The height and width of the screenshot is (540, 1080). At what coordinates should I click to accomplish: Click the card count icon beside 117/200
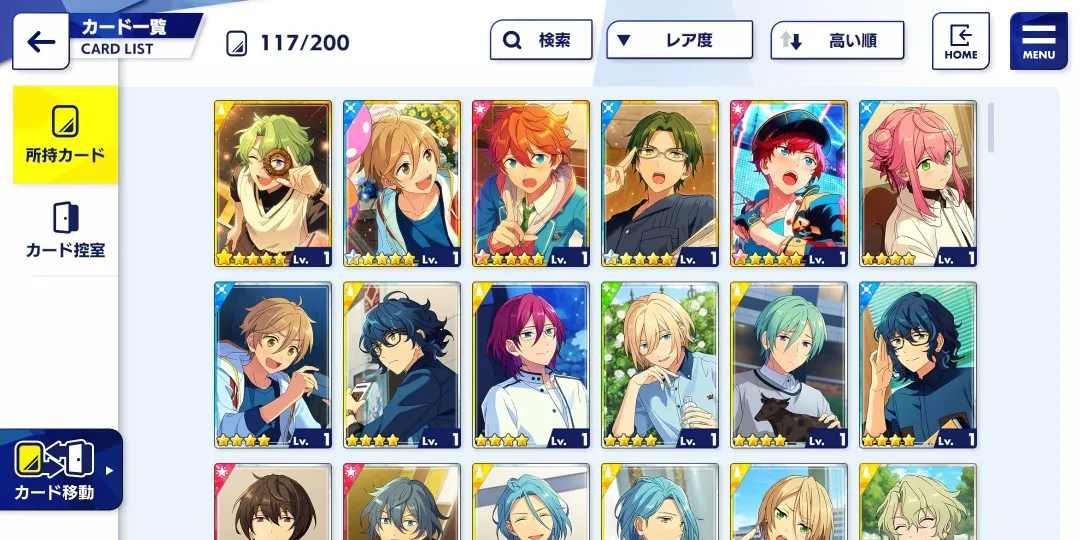[x=236, y=43]
